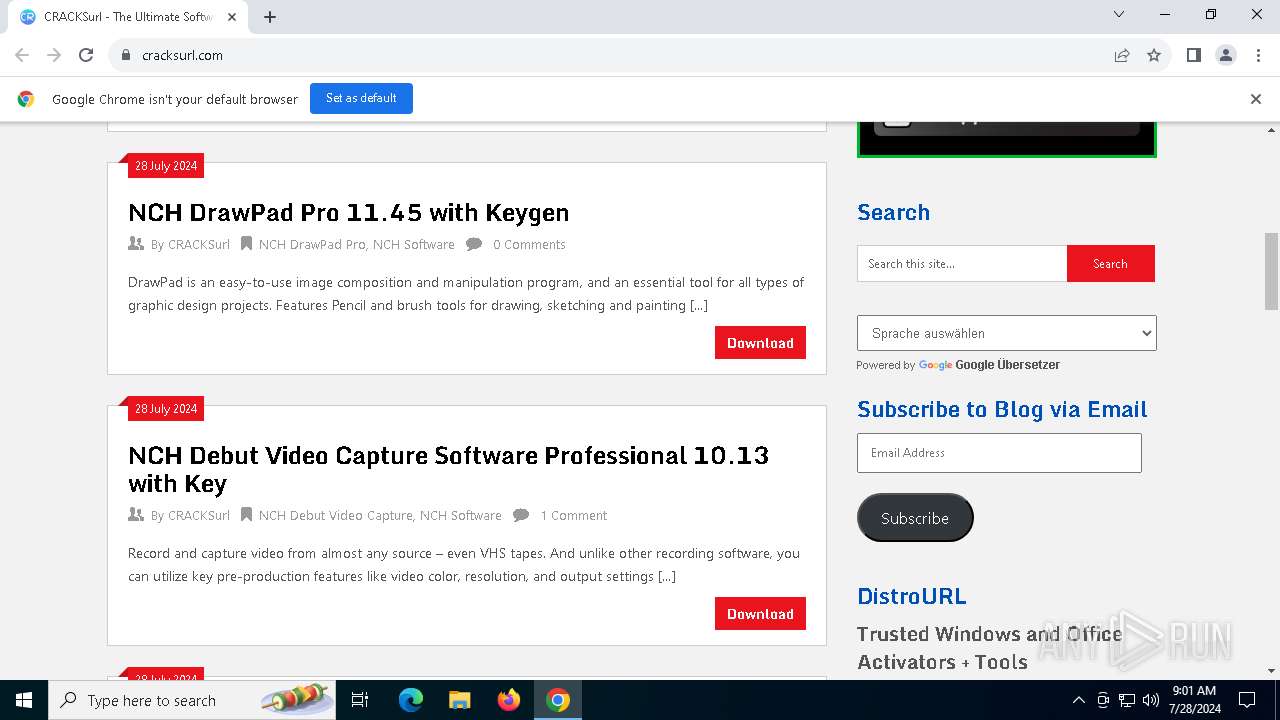The width and height of the screenshot is (1280, 720).
Task: Open the NCH DrawPad Pro category link
Action: (312, 244)
